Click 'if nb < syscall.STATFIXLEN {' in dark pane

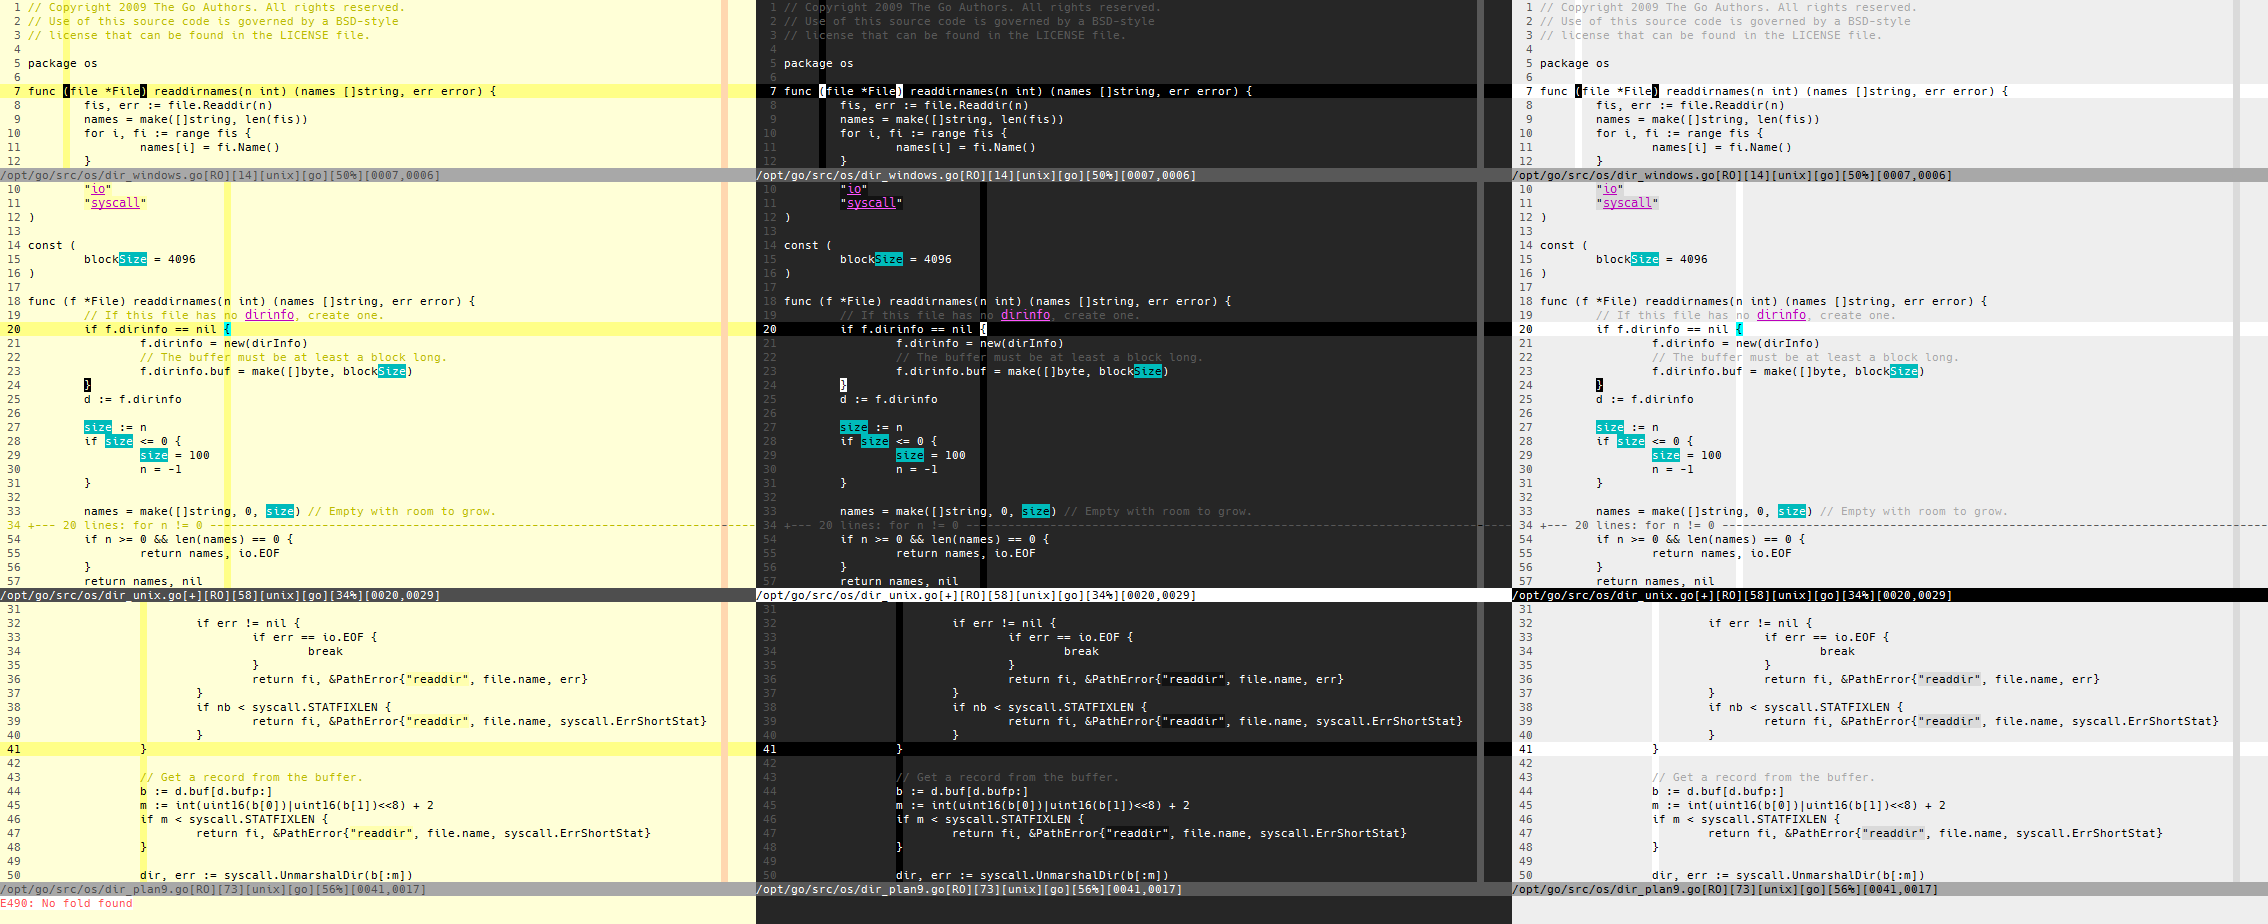click(1050, 707)
